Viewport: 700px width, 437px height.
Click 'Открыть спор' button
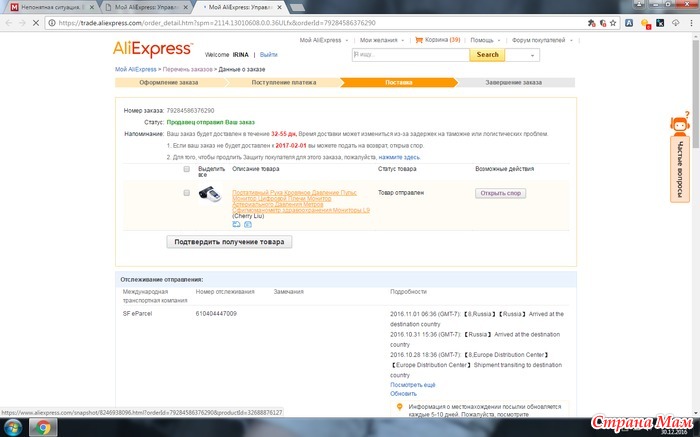[x=500, y=193]
